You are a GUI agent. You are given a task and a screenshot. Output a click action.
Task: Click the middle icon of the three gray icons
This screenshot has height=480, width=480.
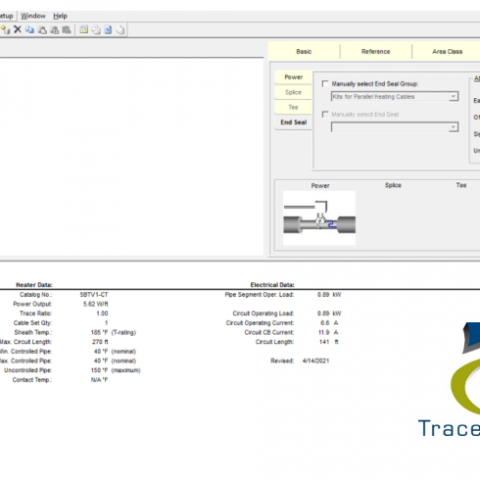[54, 30]
